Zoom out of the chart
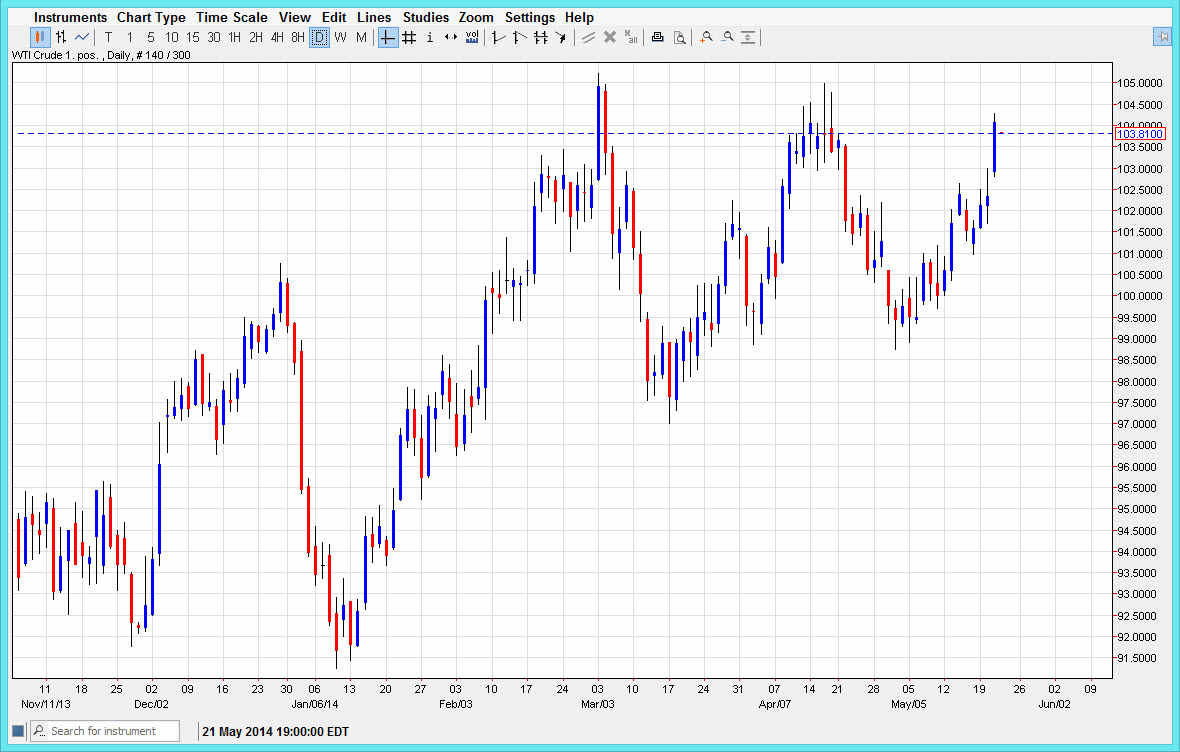This screenshot has height=752, width=1180. pyautogui.click(x=727, y=36)
